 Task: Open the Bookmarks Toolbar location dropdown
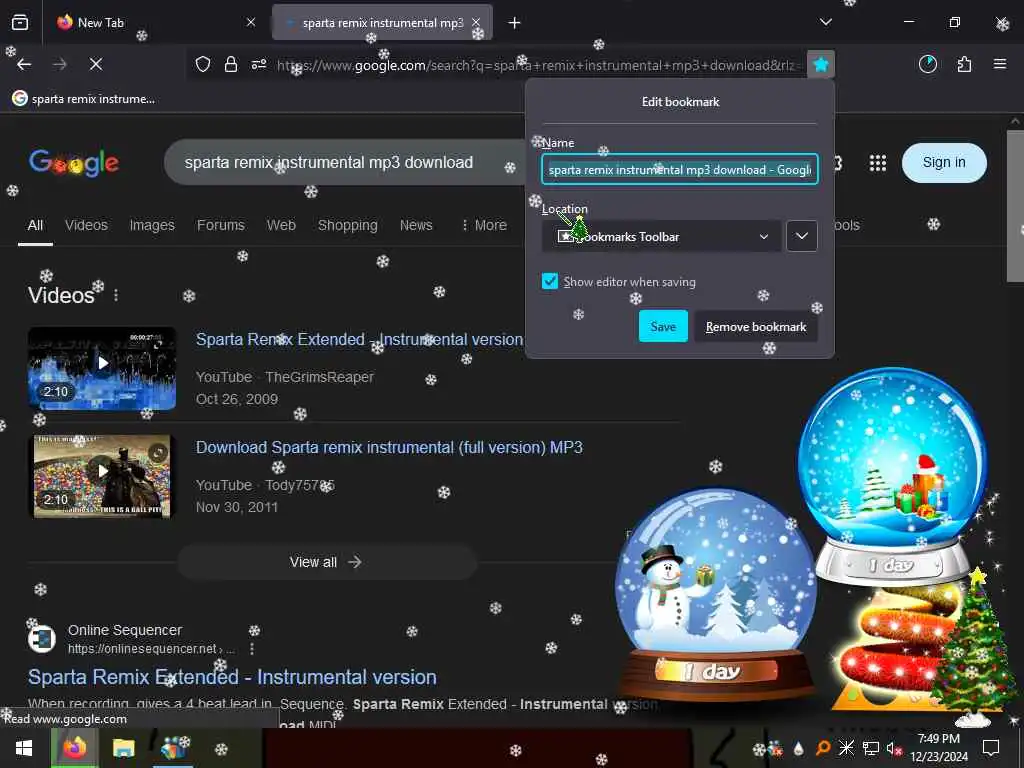coord(662,236)
